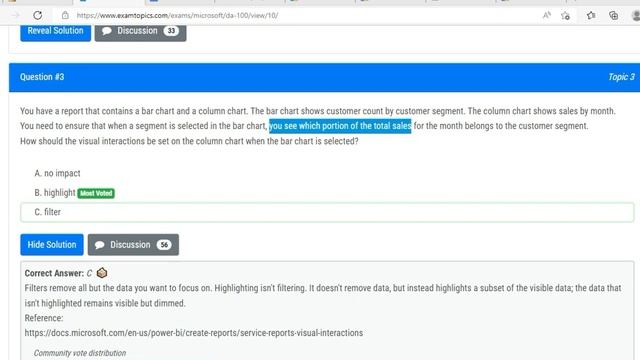Open Discussion with 56 comments

133,245
